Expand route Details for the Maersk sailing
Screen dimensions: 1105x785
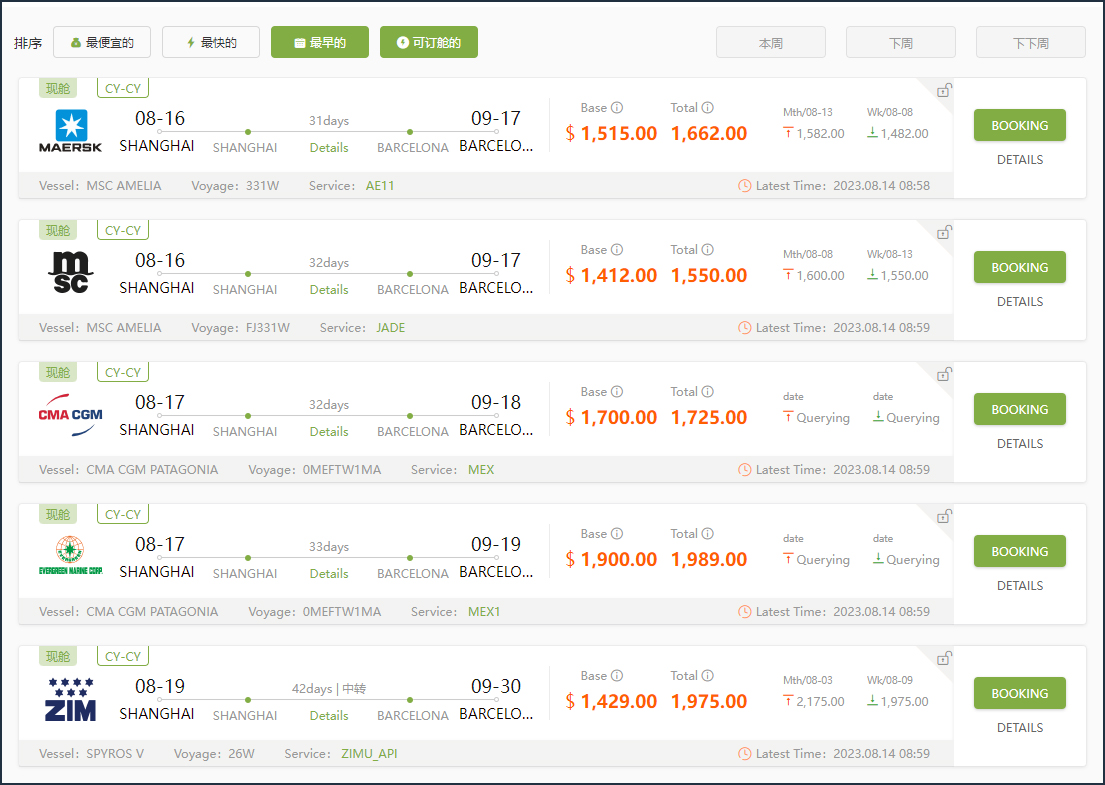click(329, 148)
